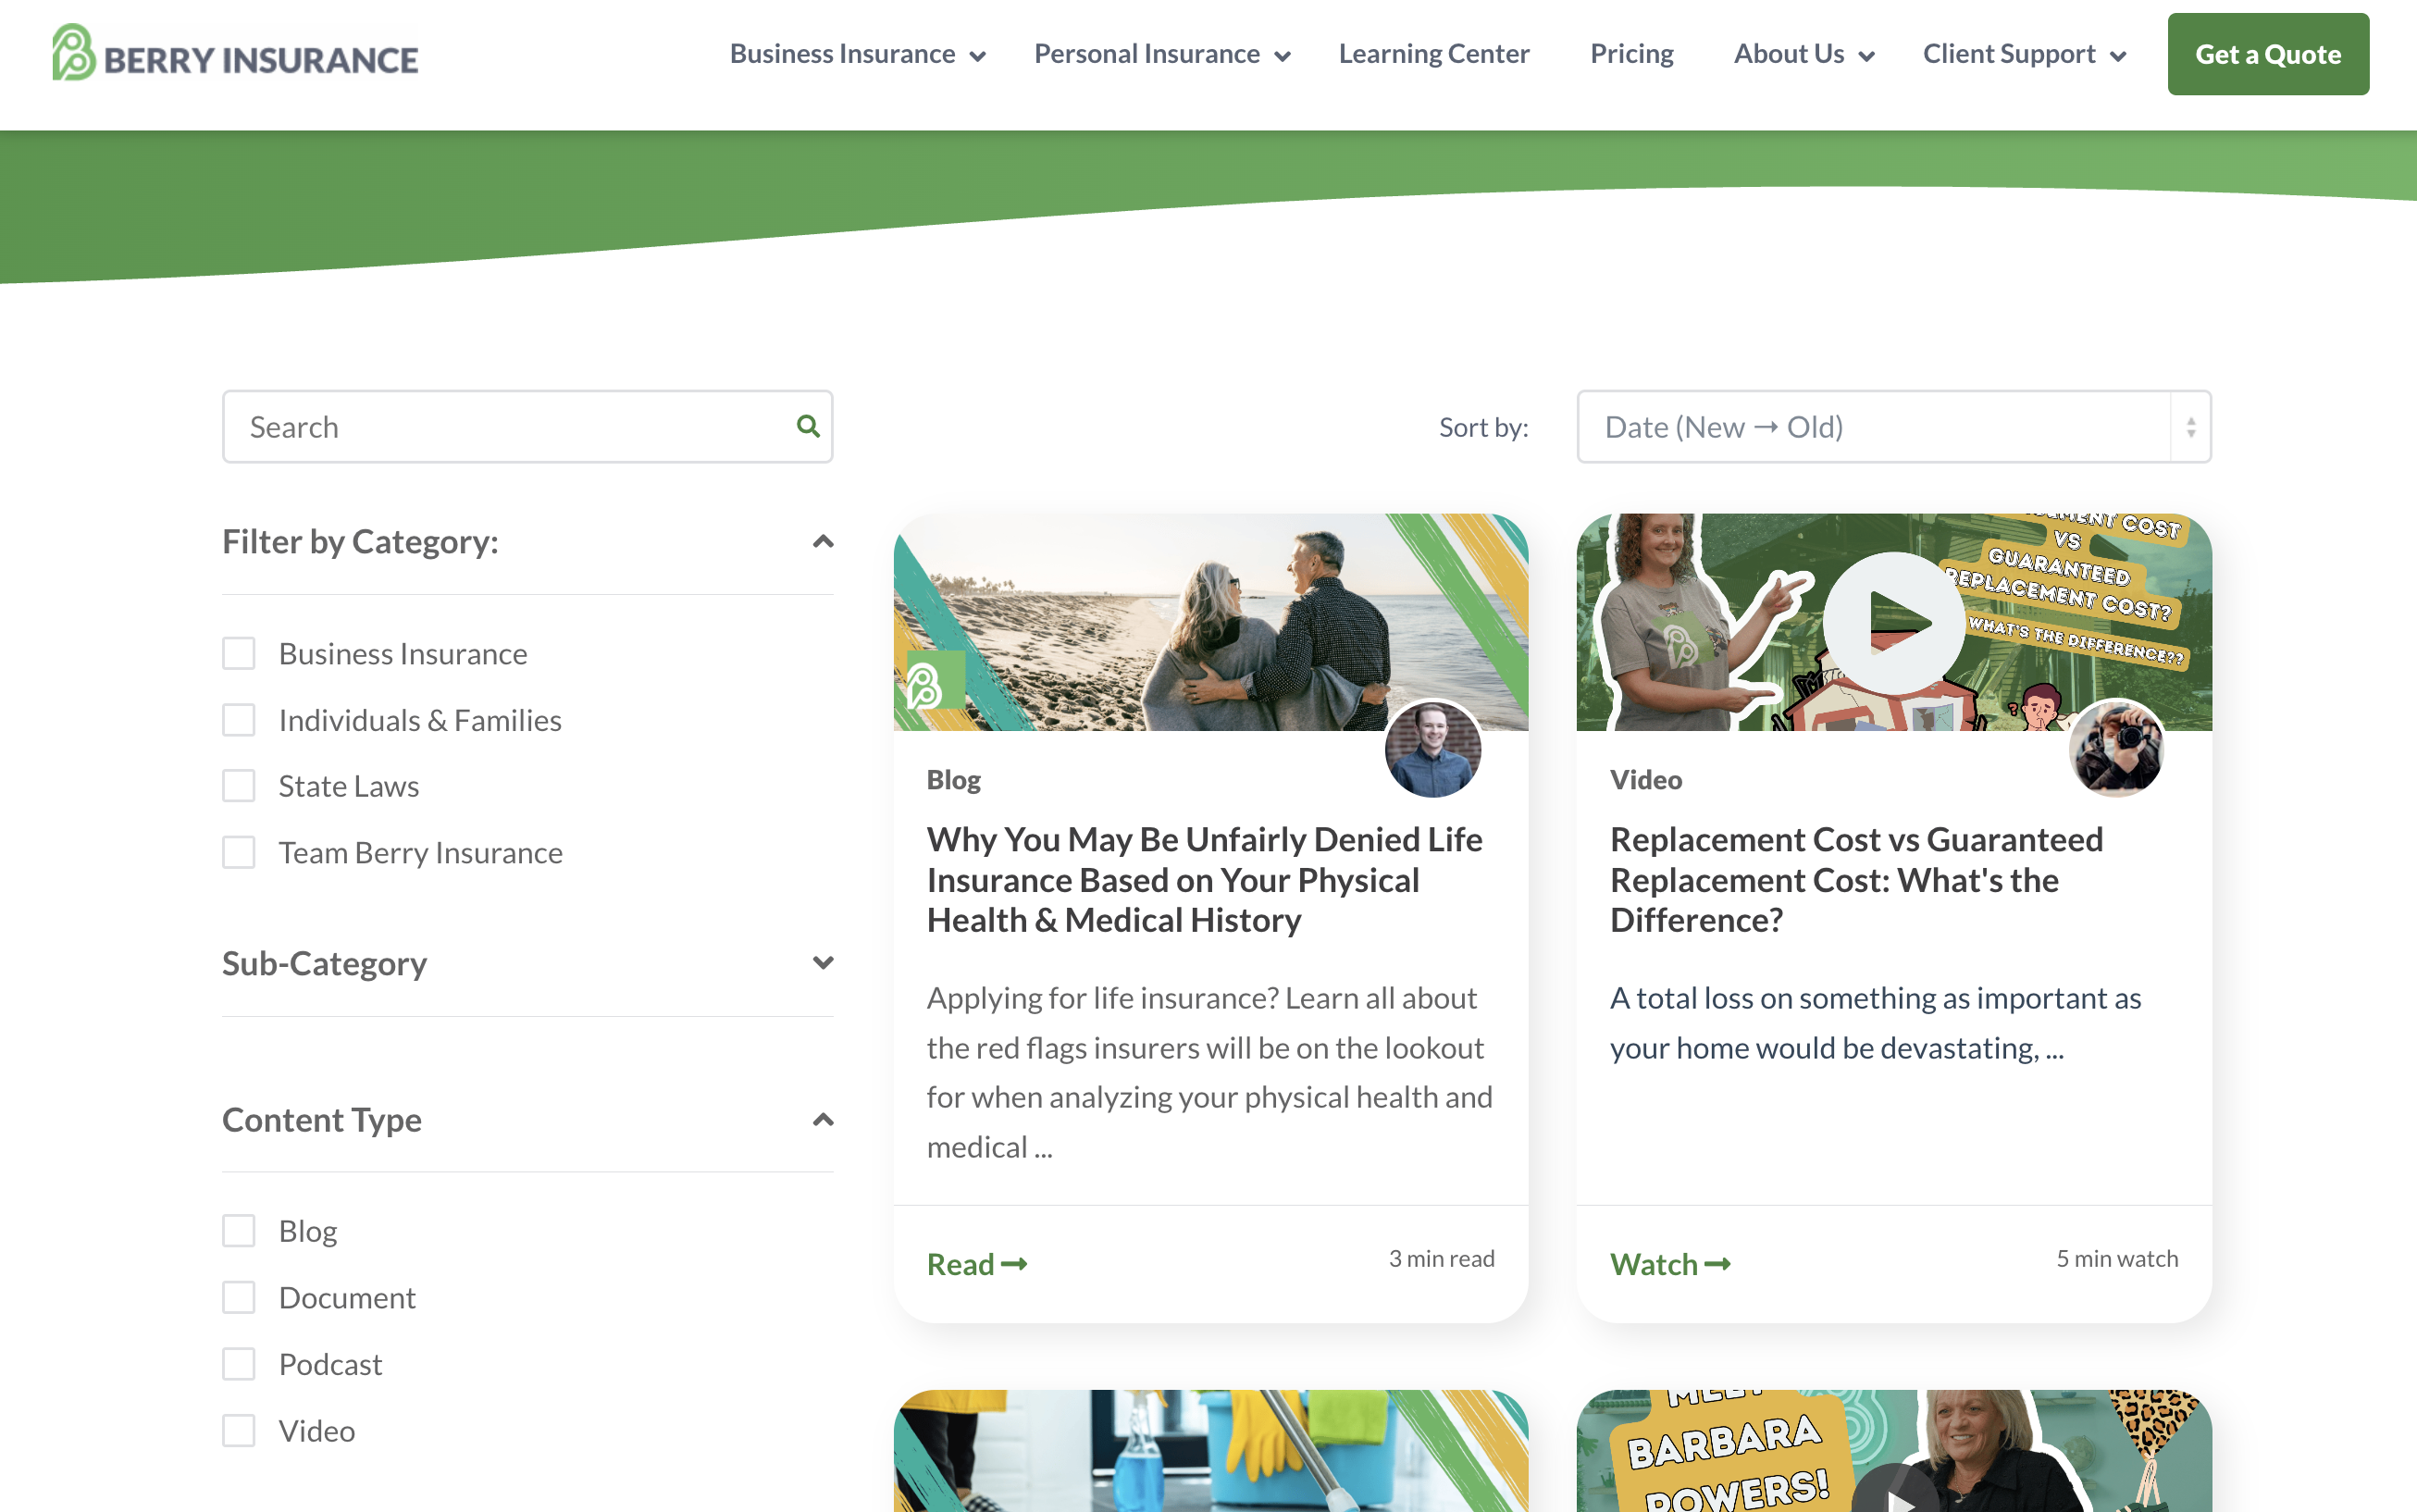
Task: Click the Content Type heading
Action: point(322,1120)
